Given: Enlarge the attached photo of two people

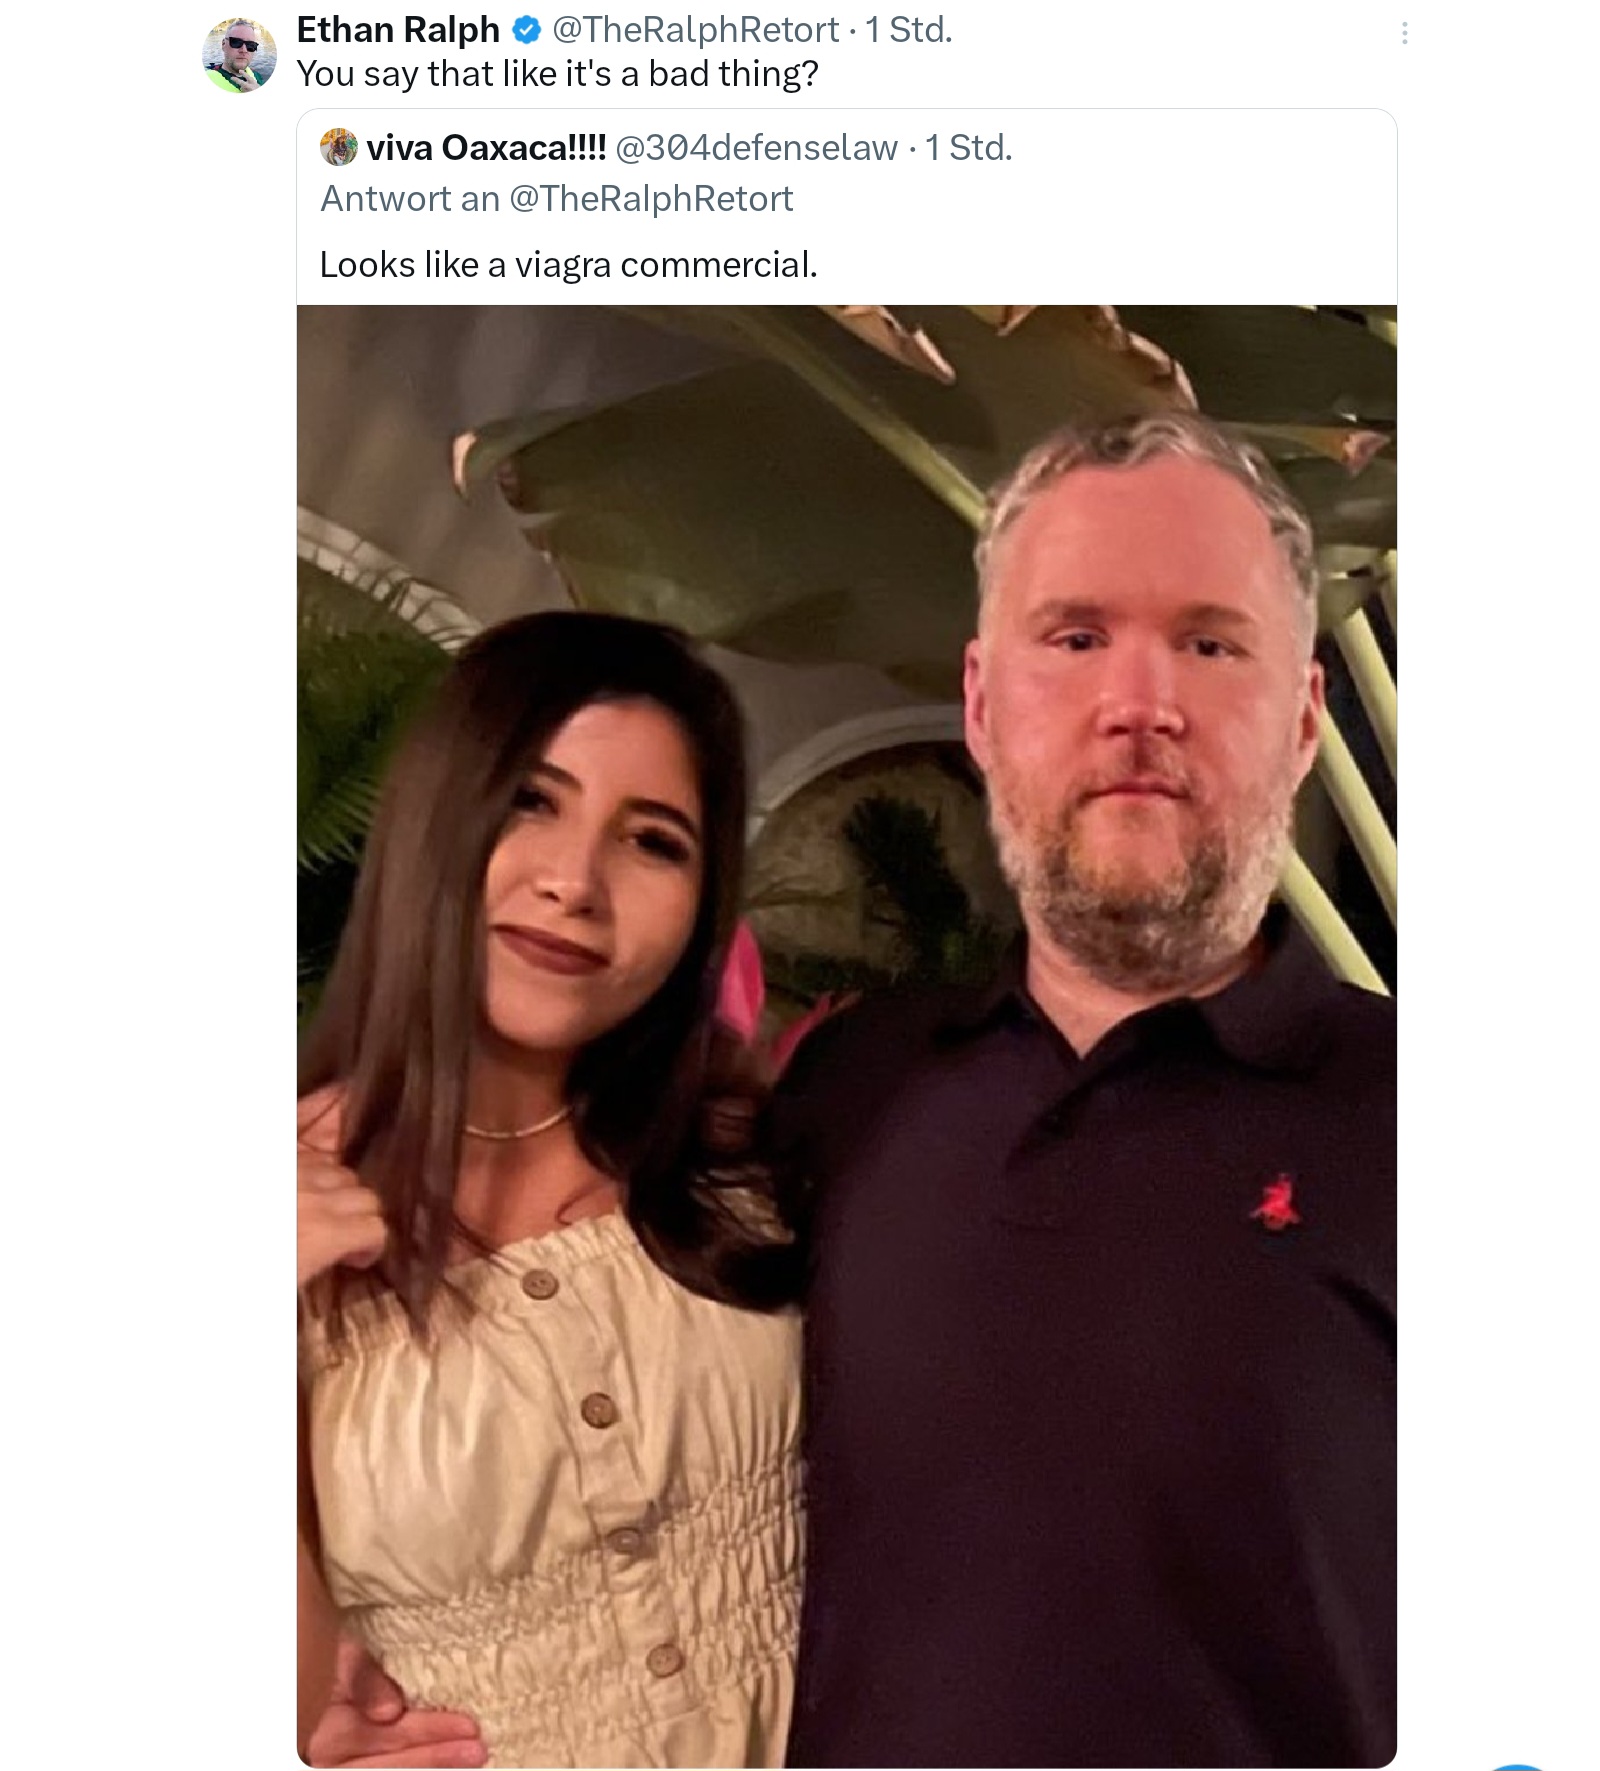Looking at the screenshot, I should (847, 1035).
